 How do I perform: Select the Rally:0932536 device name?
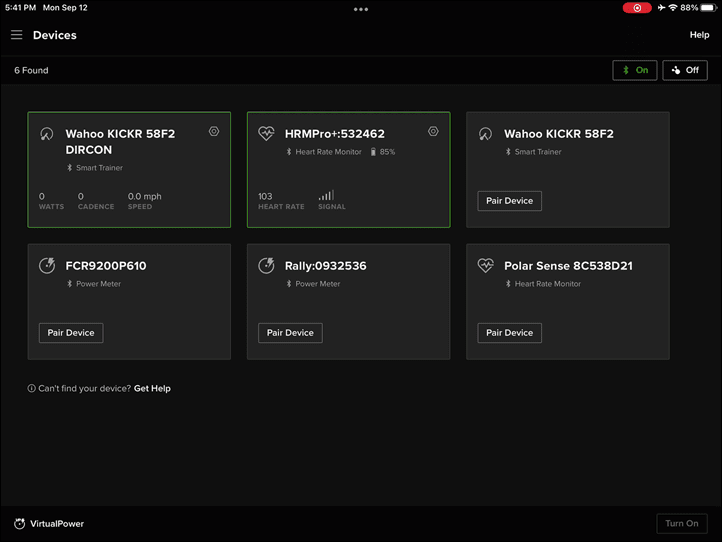(x=326, y=266)
